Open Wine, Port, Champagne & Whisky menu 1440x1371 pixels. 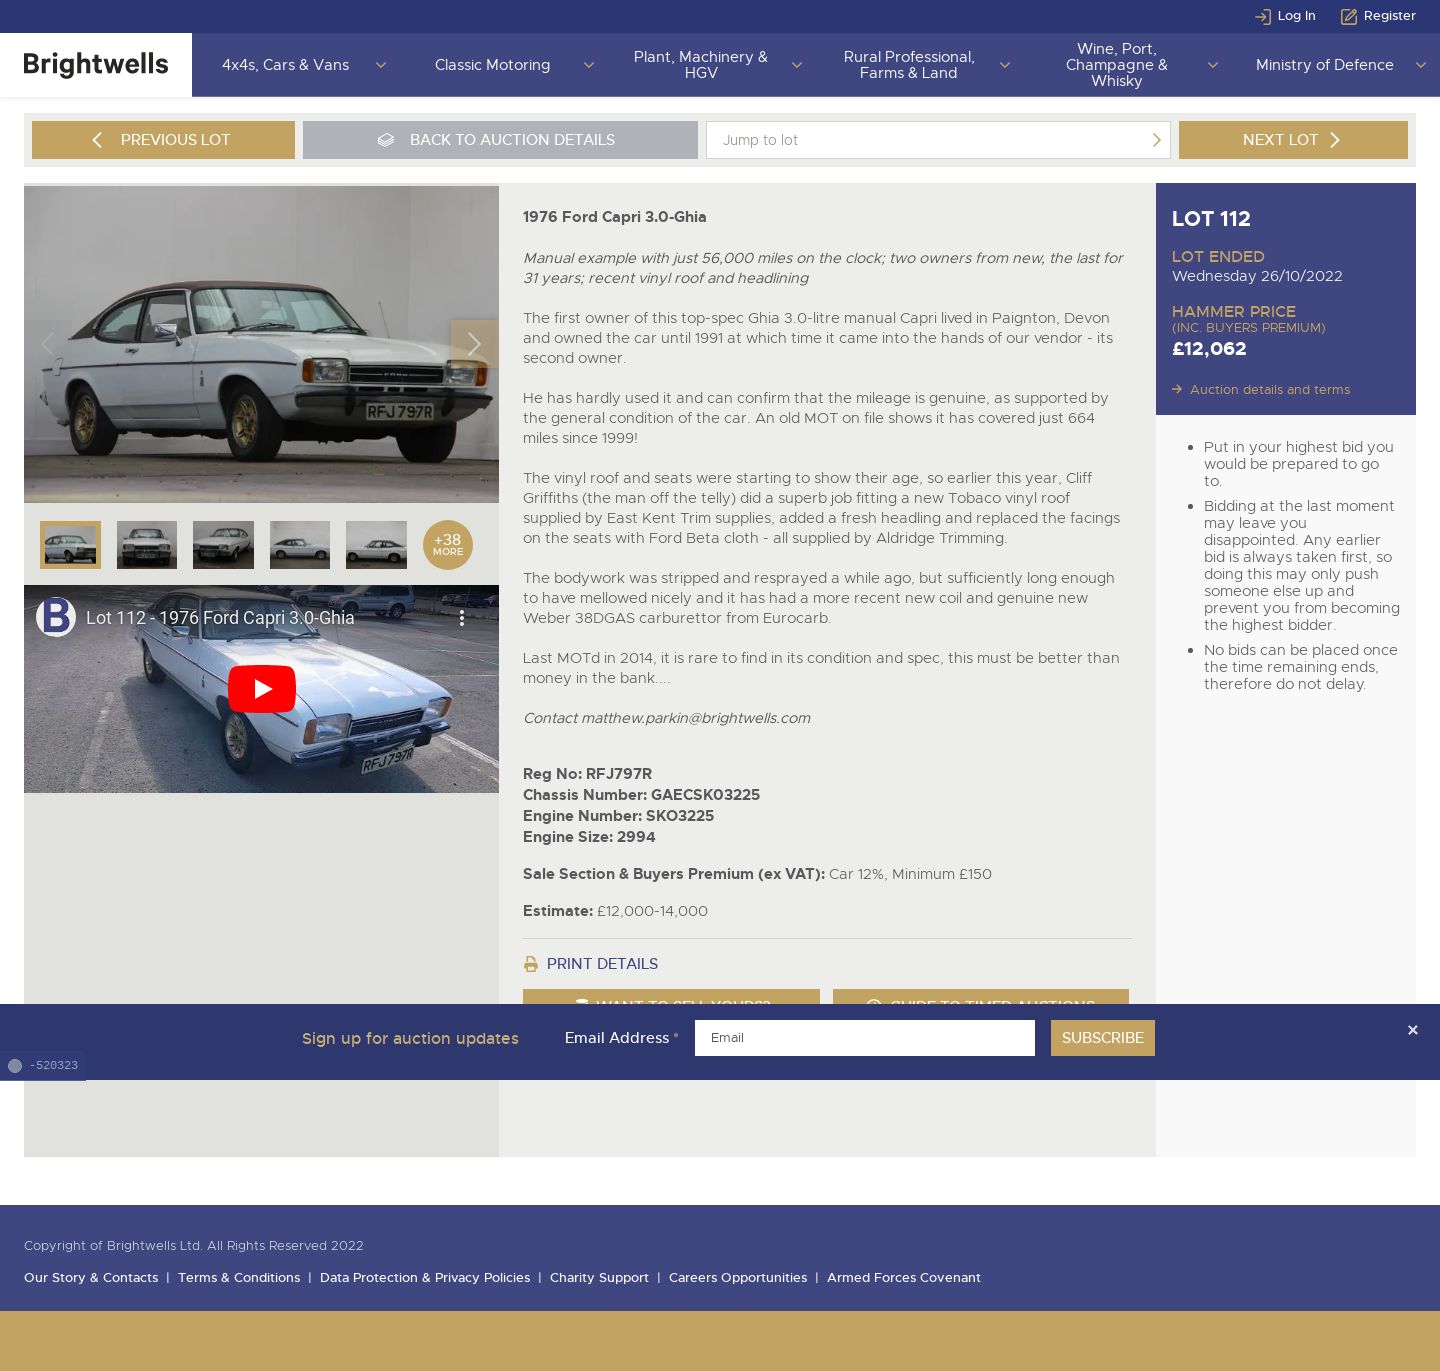[1116, 65]
